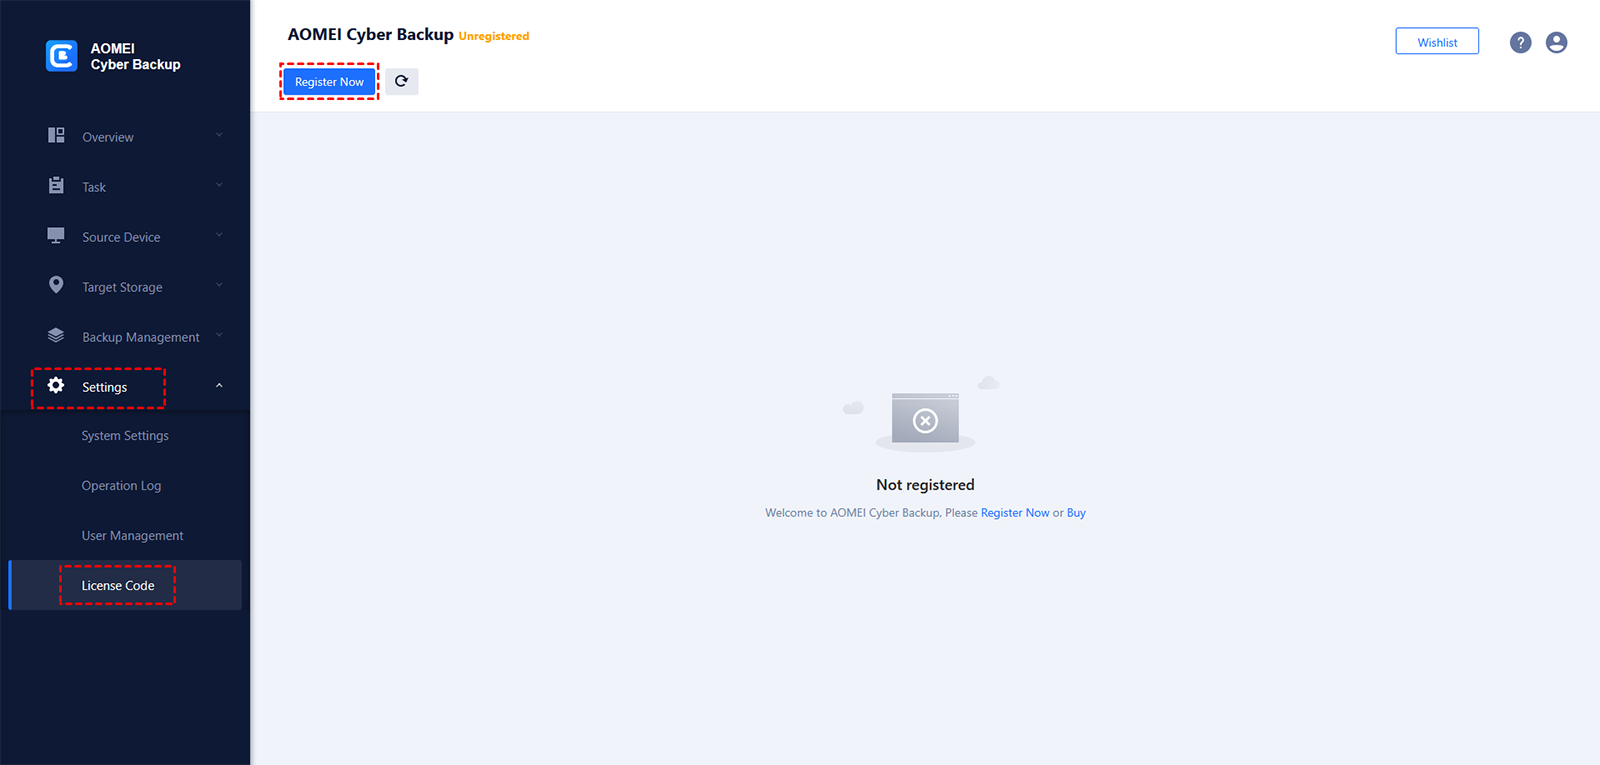Expand the Overview menu chevron

219,135
